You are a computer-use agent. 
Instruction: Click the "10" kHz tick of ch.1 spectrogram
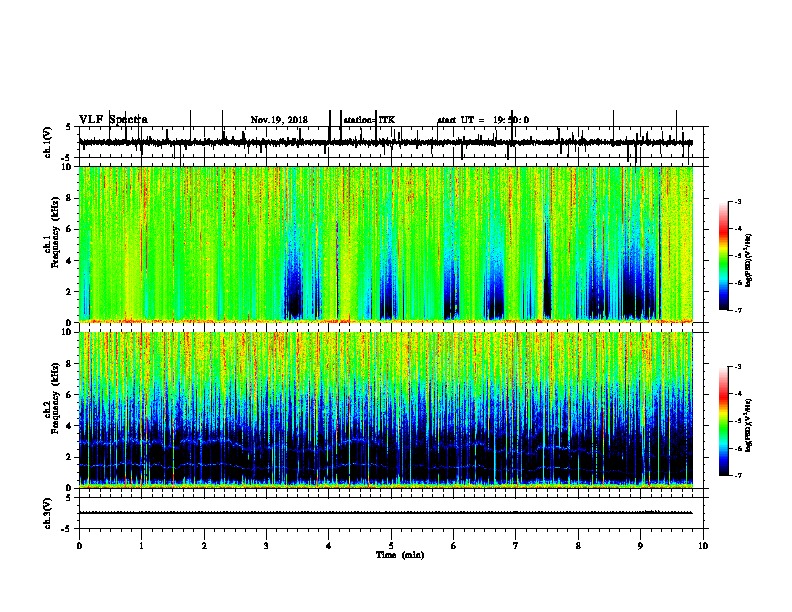[x=68, y=167]
